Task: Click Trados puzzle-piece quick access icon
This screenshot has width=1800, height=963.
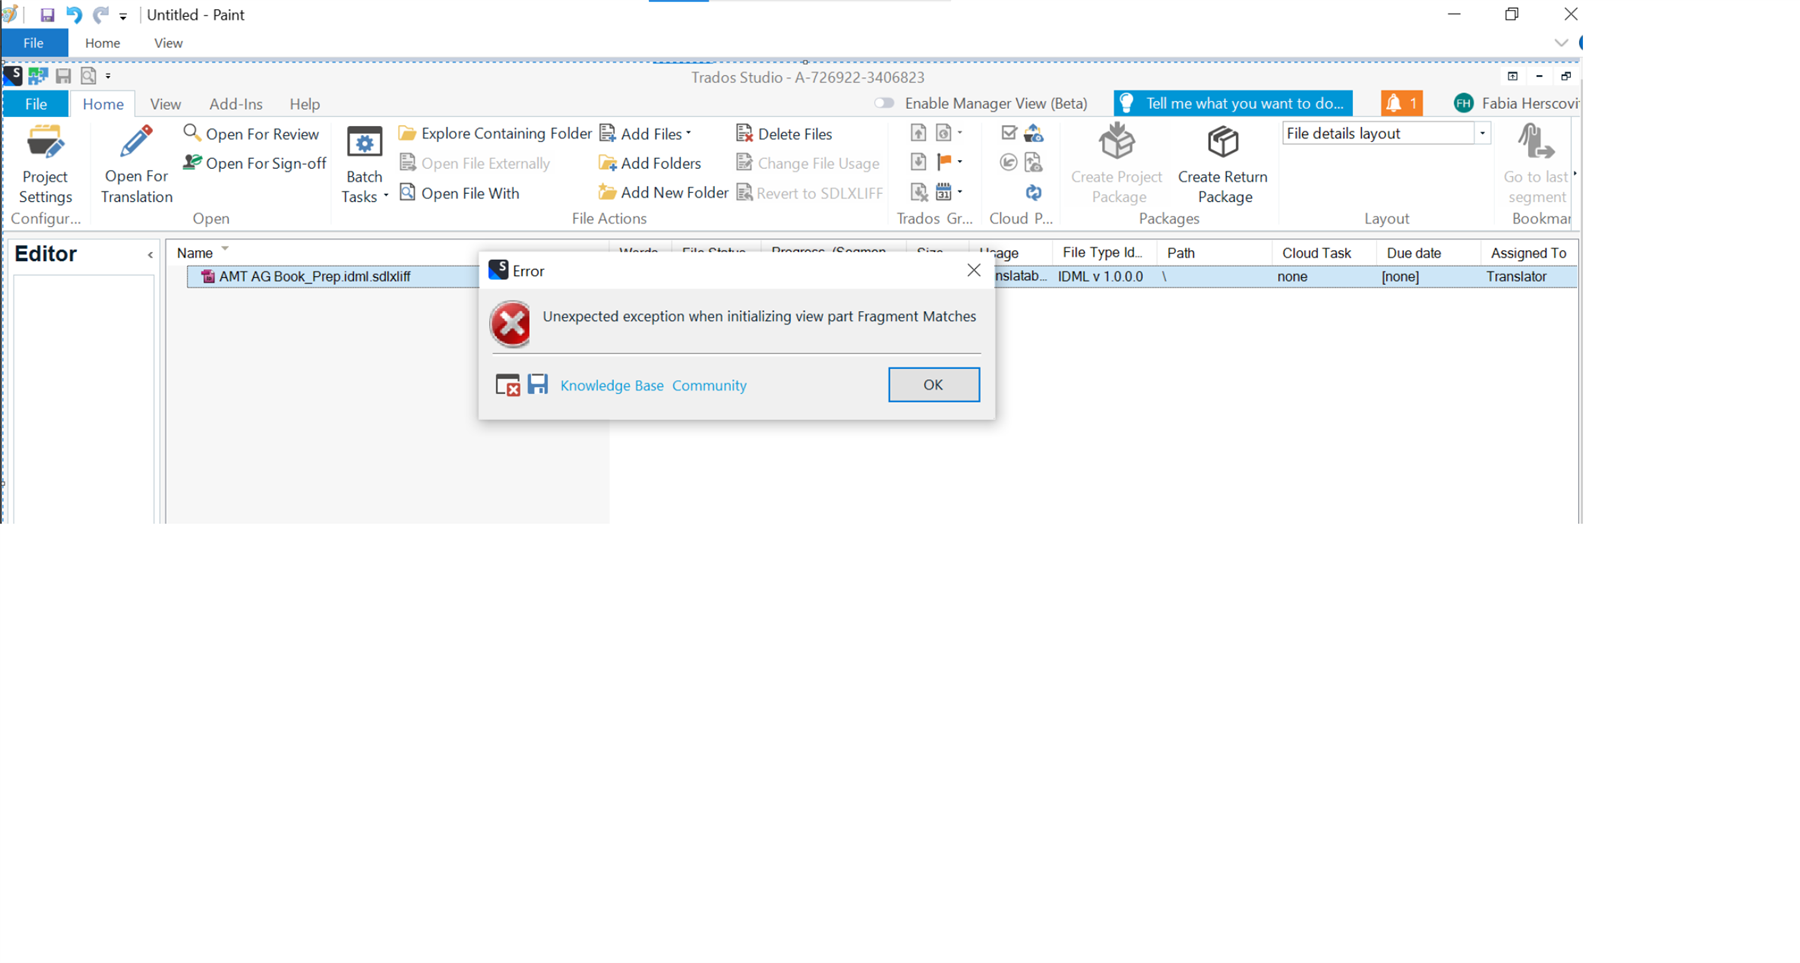Action: 38,76
